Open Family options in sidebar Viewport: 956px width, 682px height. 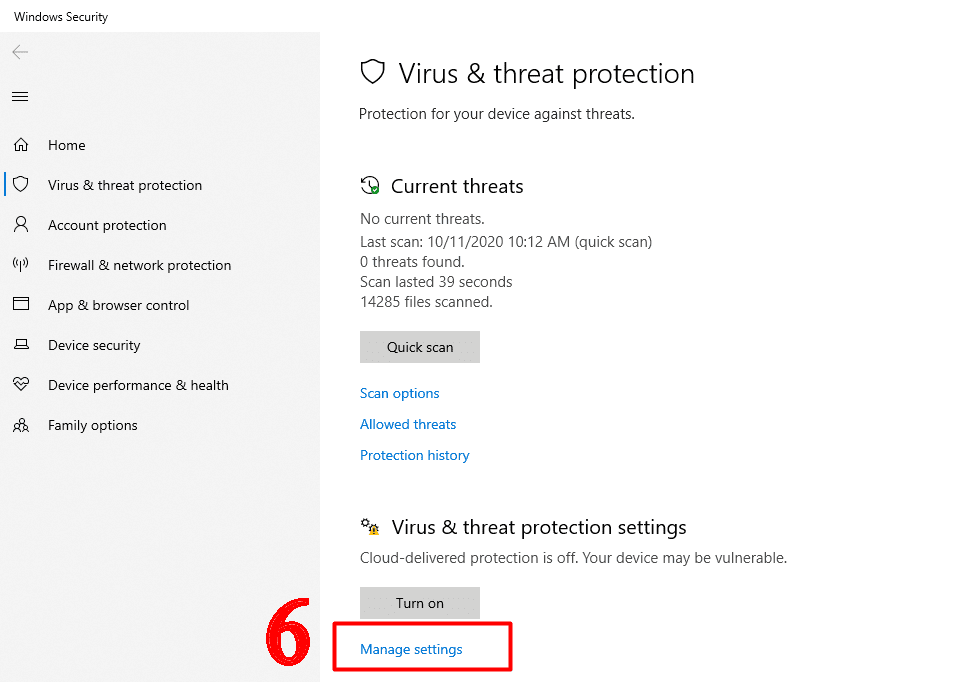coord(93,425)
